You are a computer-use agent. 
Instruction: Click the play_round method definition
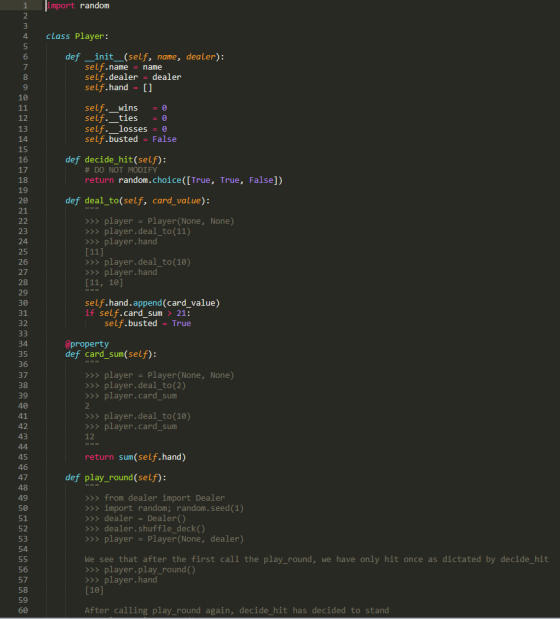(x=116, y=478)
